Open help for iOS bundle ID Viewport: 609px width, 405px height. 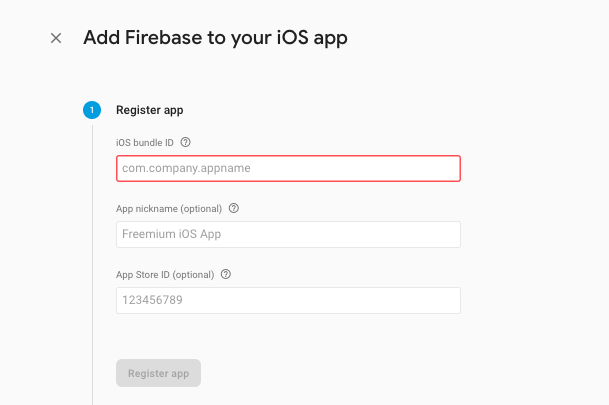pos(185,143)
